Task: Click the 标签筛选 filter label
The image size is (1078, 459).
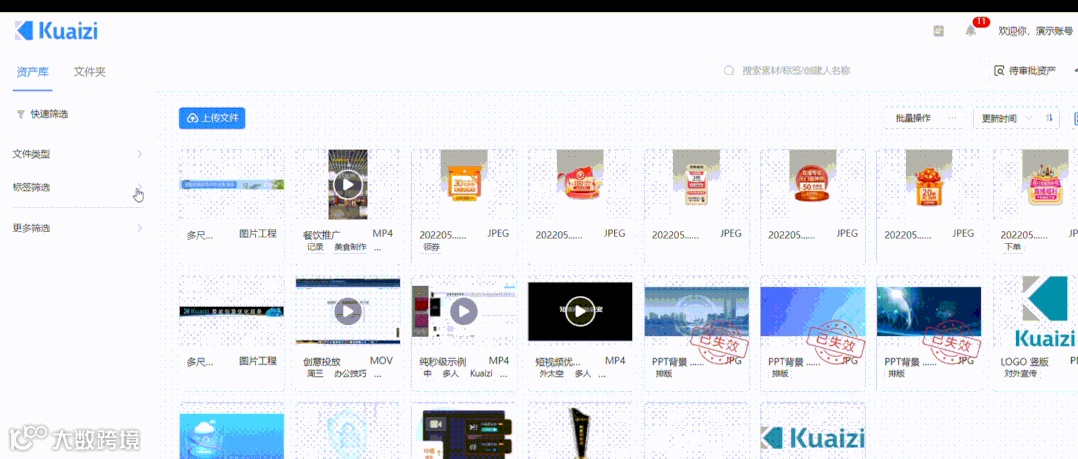Action: coord(32,187)
